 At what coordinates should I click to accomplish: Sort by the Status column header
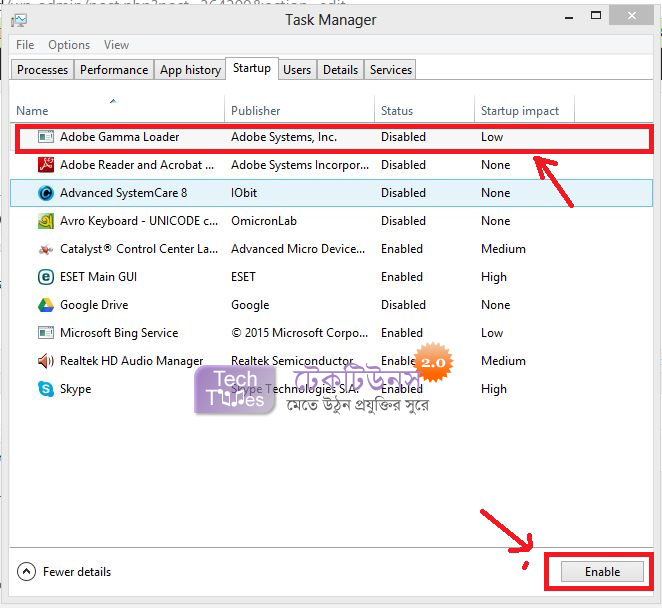point(424,111)
